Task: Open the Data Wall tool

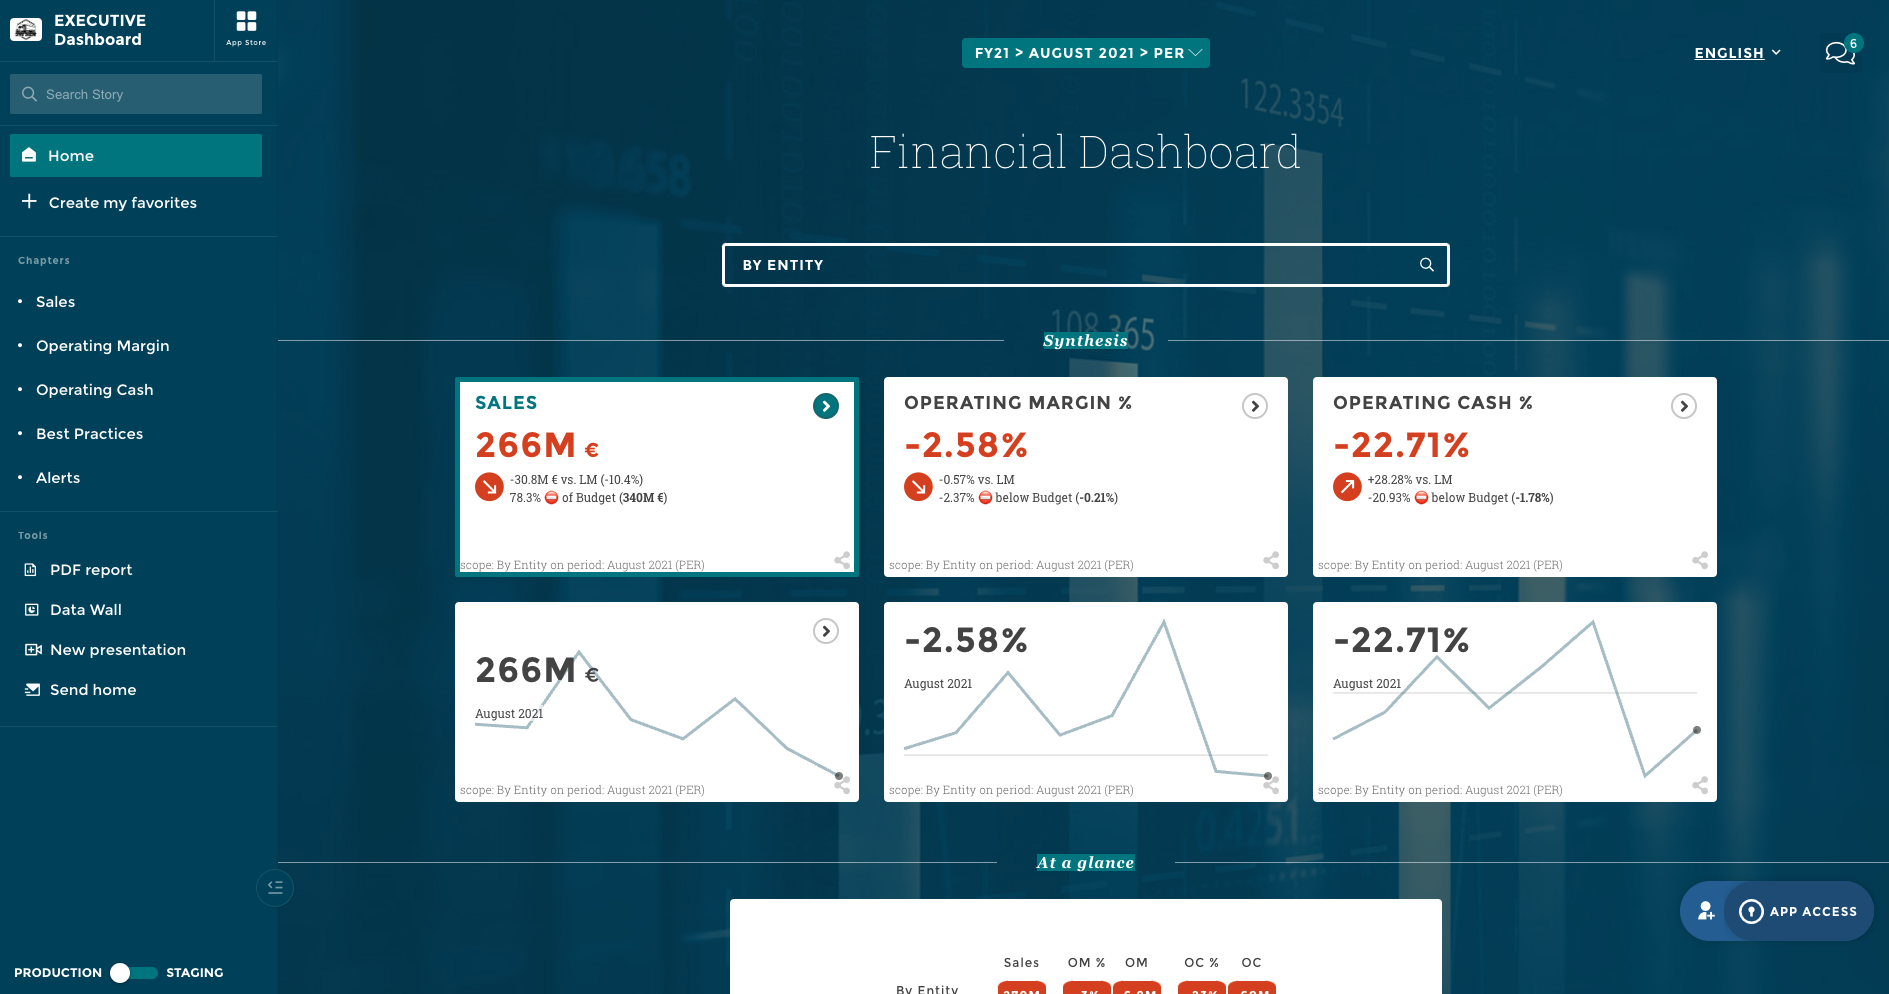Action: pos(85,609)
